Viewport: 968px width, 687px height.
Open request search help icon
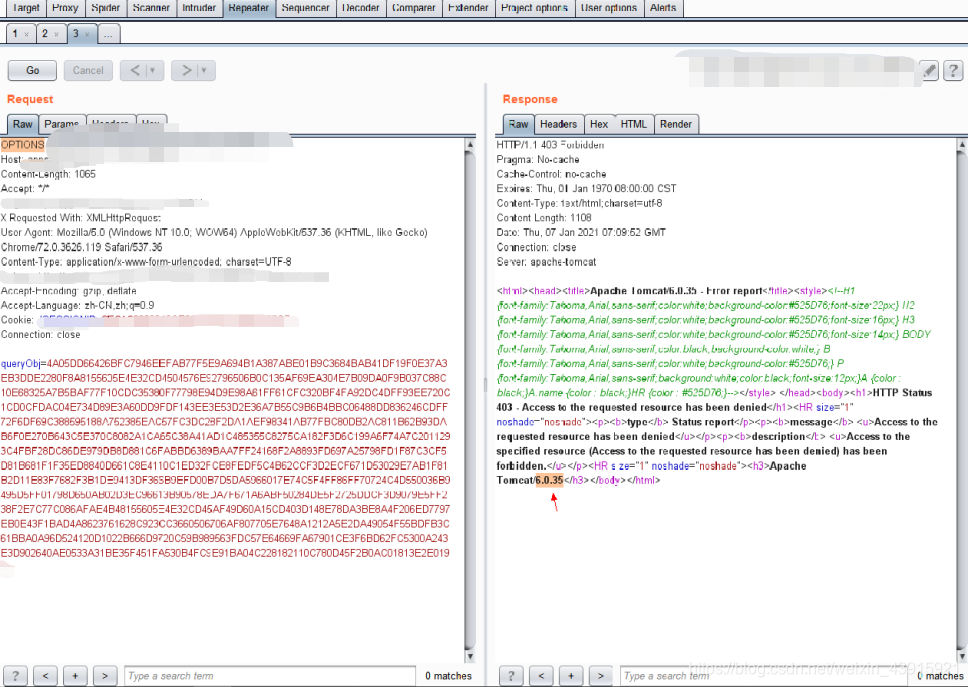[15, 676]
